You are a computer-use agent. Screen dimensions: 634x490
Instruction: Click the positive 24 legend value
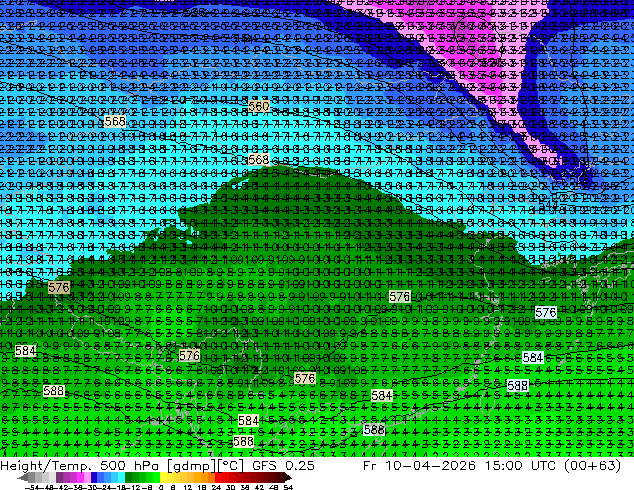(x=216, y=488)
